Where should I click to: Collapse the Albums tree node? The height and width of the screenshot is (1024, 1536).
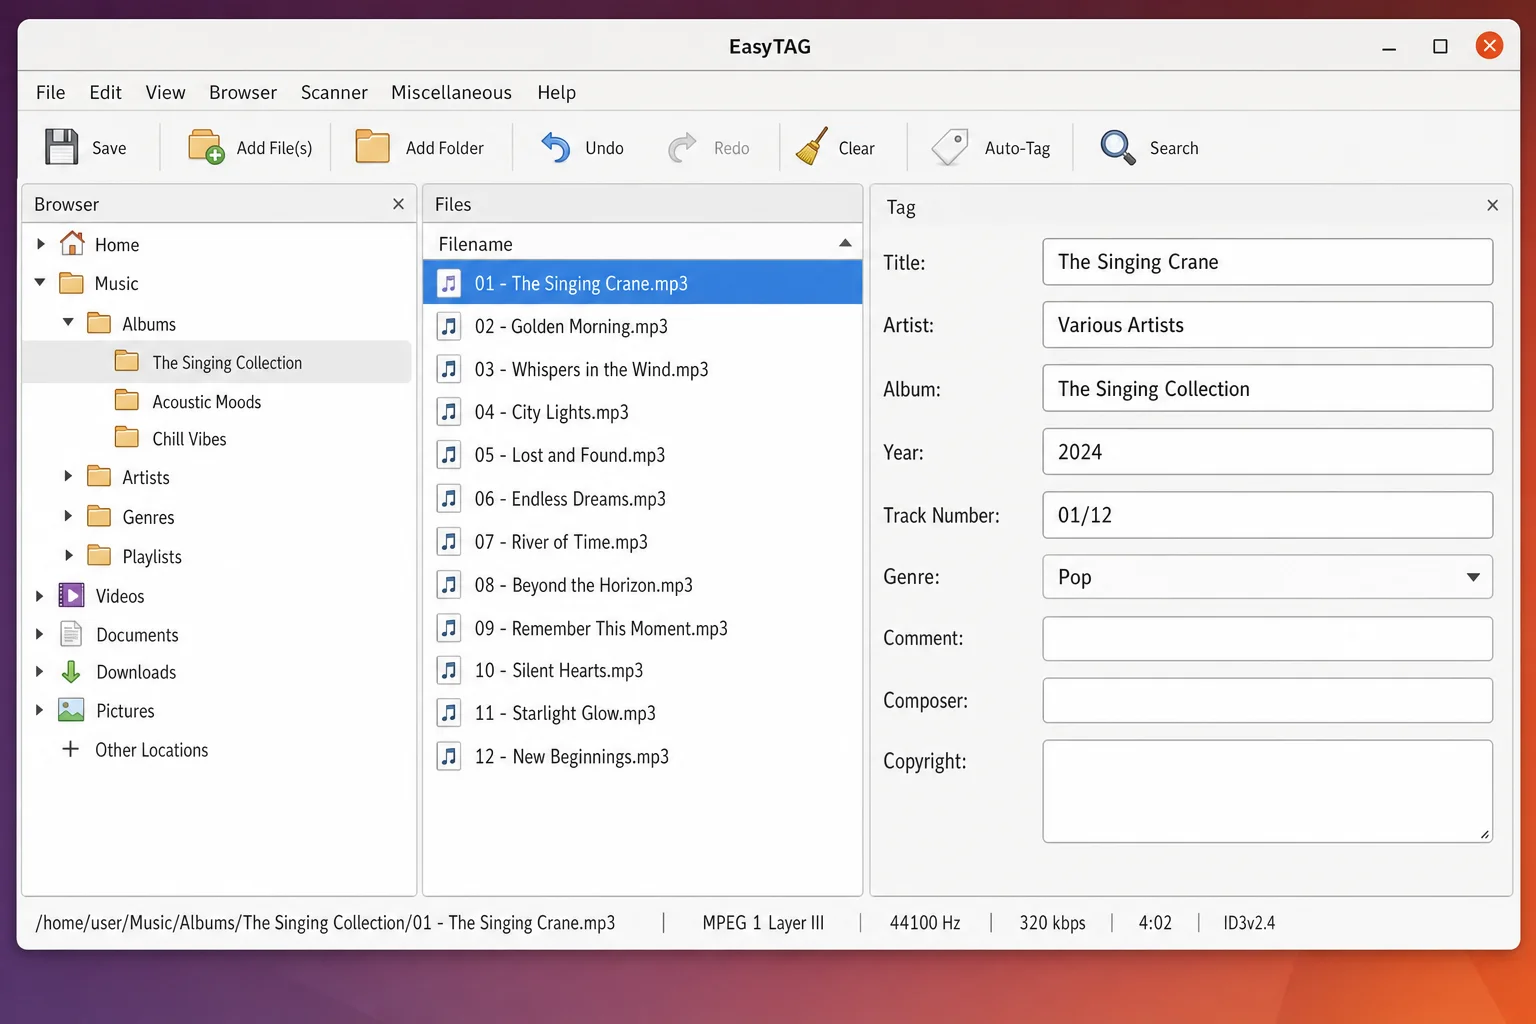tap(68, 323)
